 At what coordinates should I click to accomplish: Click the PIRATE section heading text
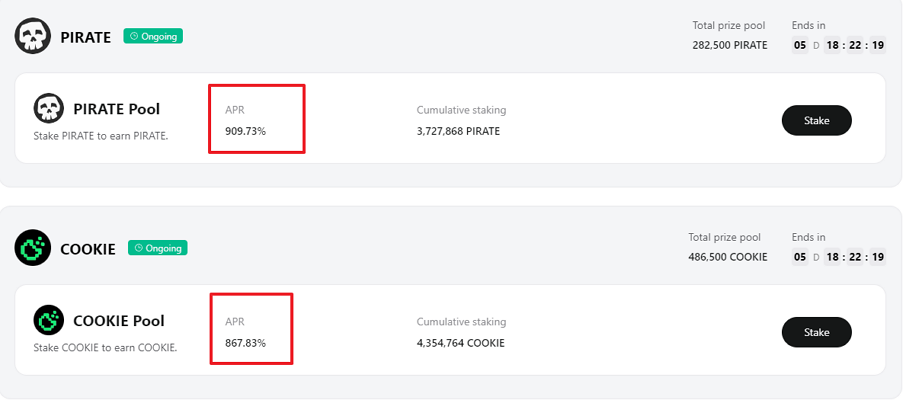pos(86,37)
